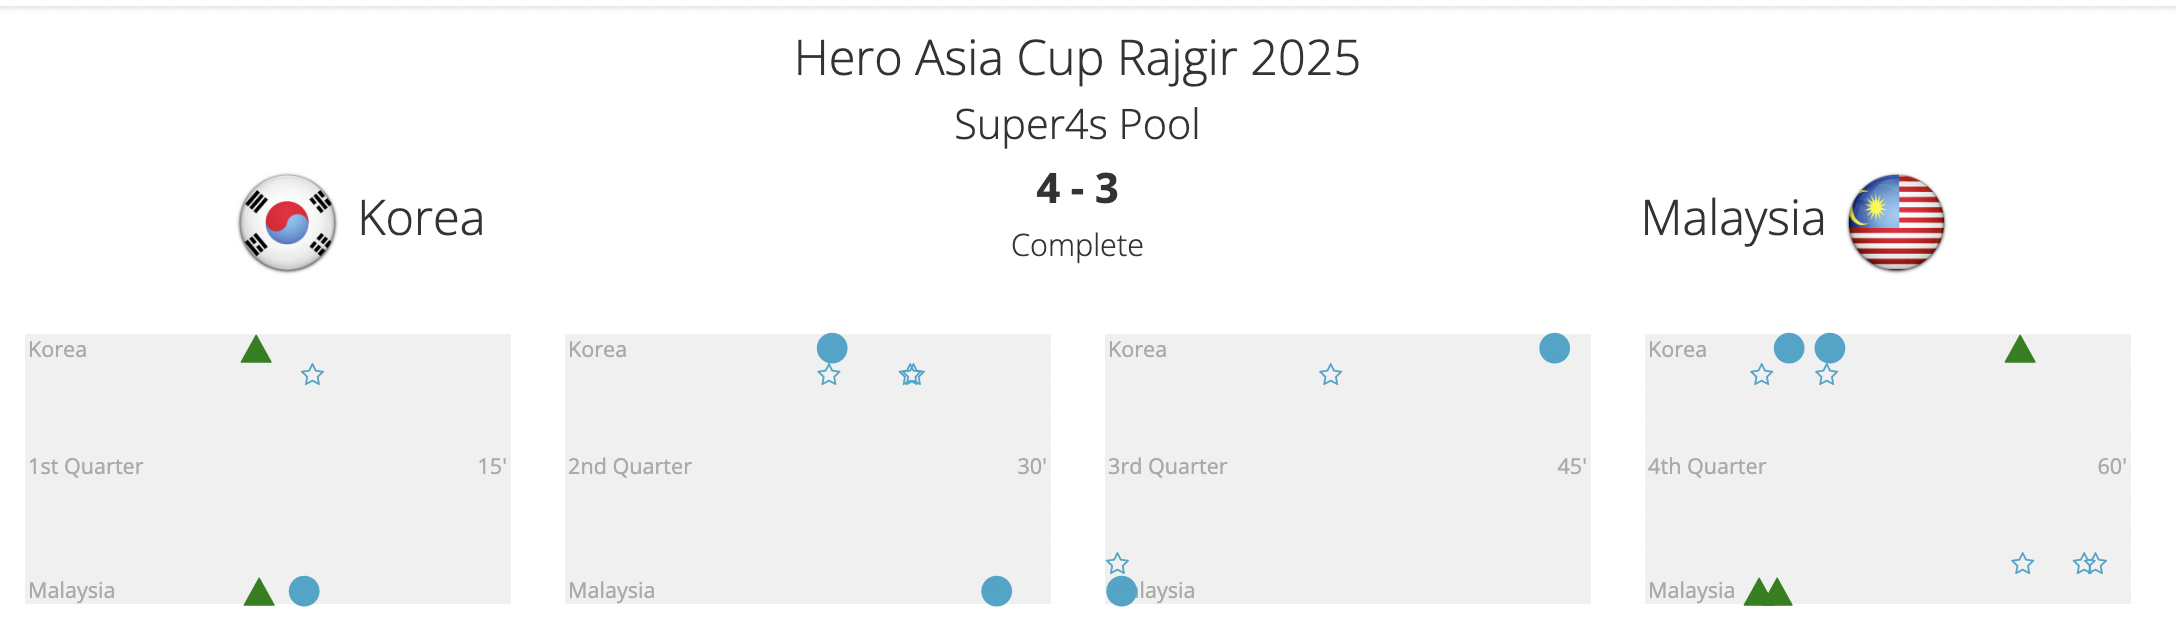Click Korea's star marker in 3rd Quarter
Viewport: 2176px width, 642px height.
1330,375
